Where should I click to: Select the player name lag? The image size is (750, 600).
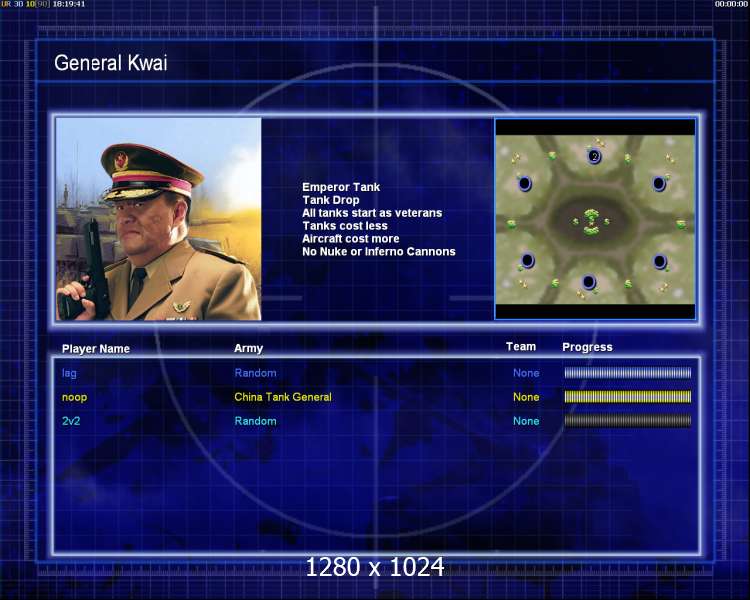[69, 373]
